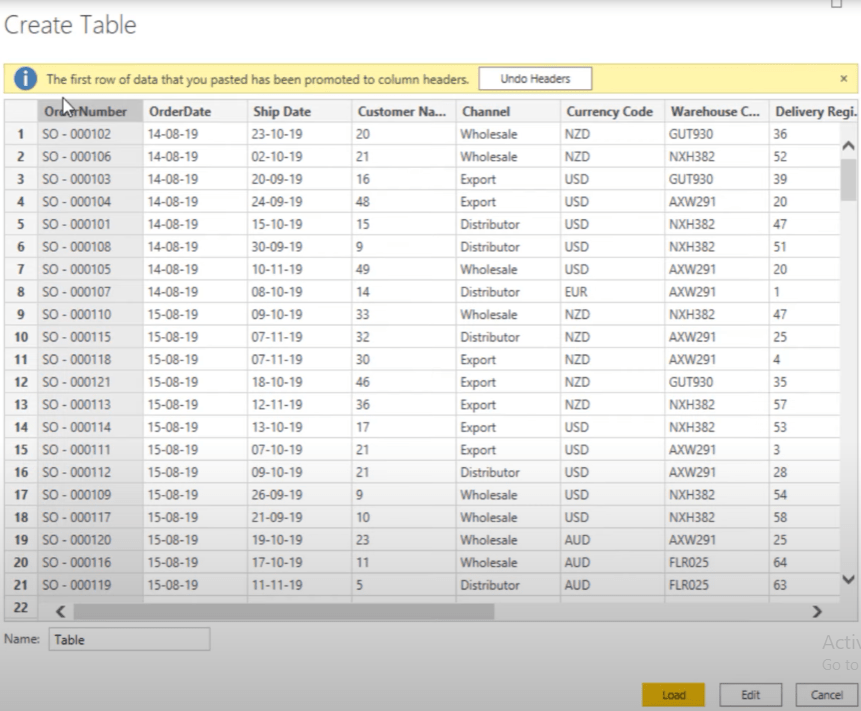Select row number 15 header
This screenshot has width=861, height=711.
pos(21,449)
